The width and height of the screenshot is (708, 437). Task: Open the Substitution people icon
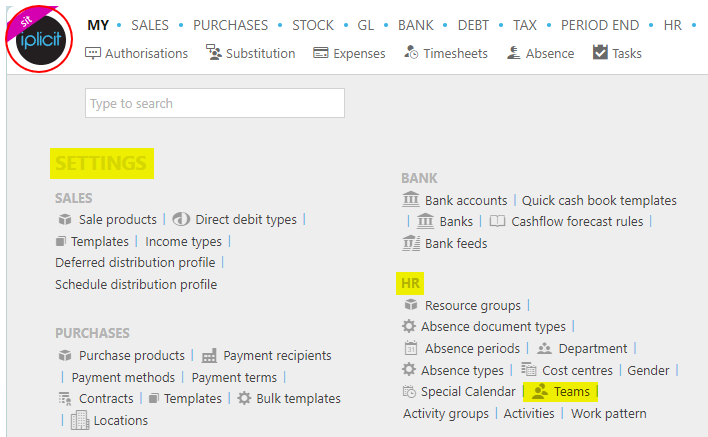pyautogui.click(x=214, y=52)
